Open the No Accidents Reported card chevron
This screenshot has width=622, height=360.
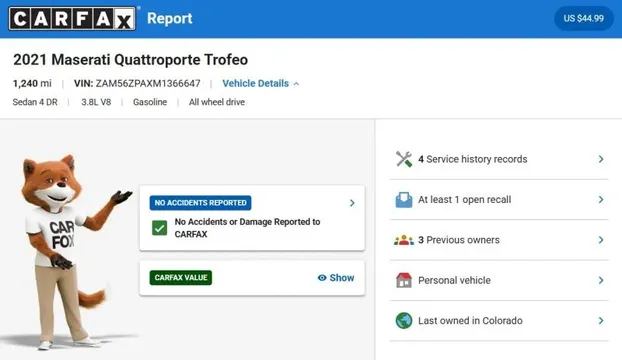point(352,203)
